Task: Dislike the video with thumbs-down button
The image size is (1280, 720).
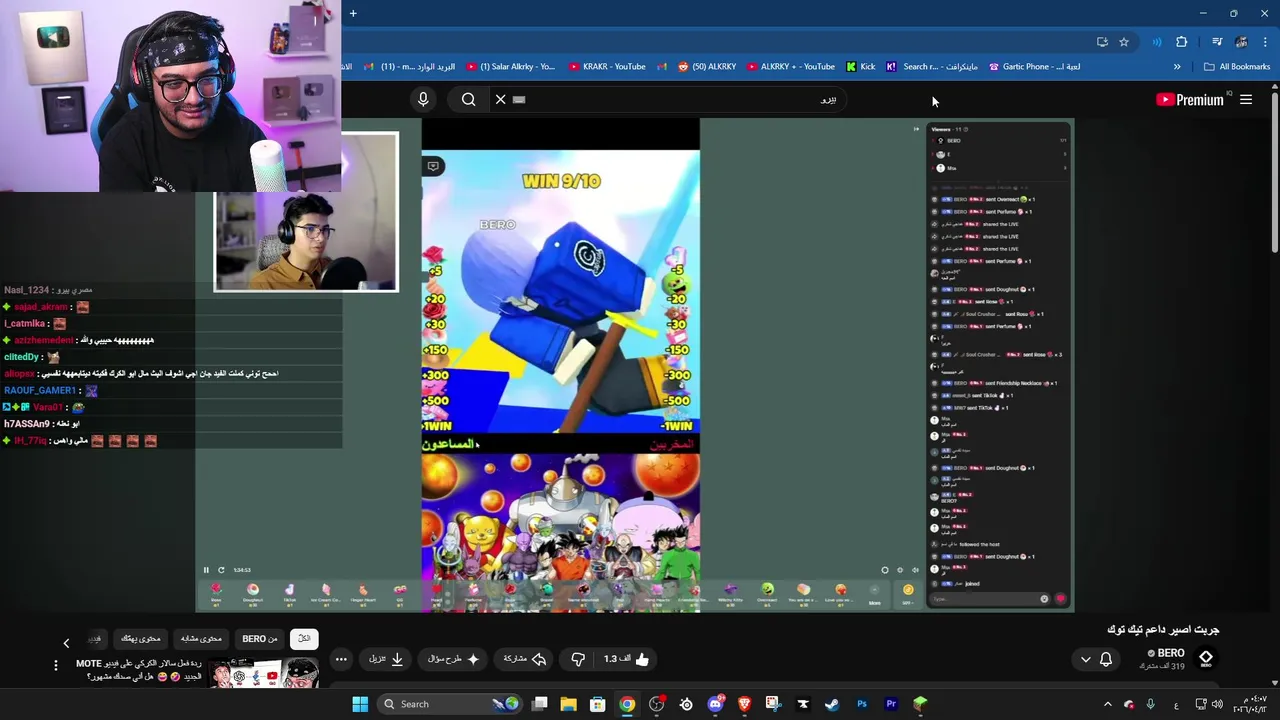Action: [578, 659]
